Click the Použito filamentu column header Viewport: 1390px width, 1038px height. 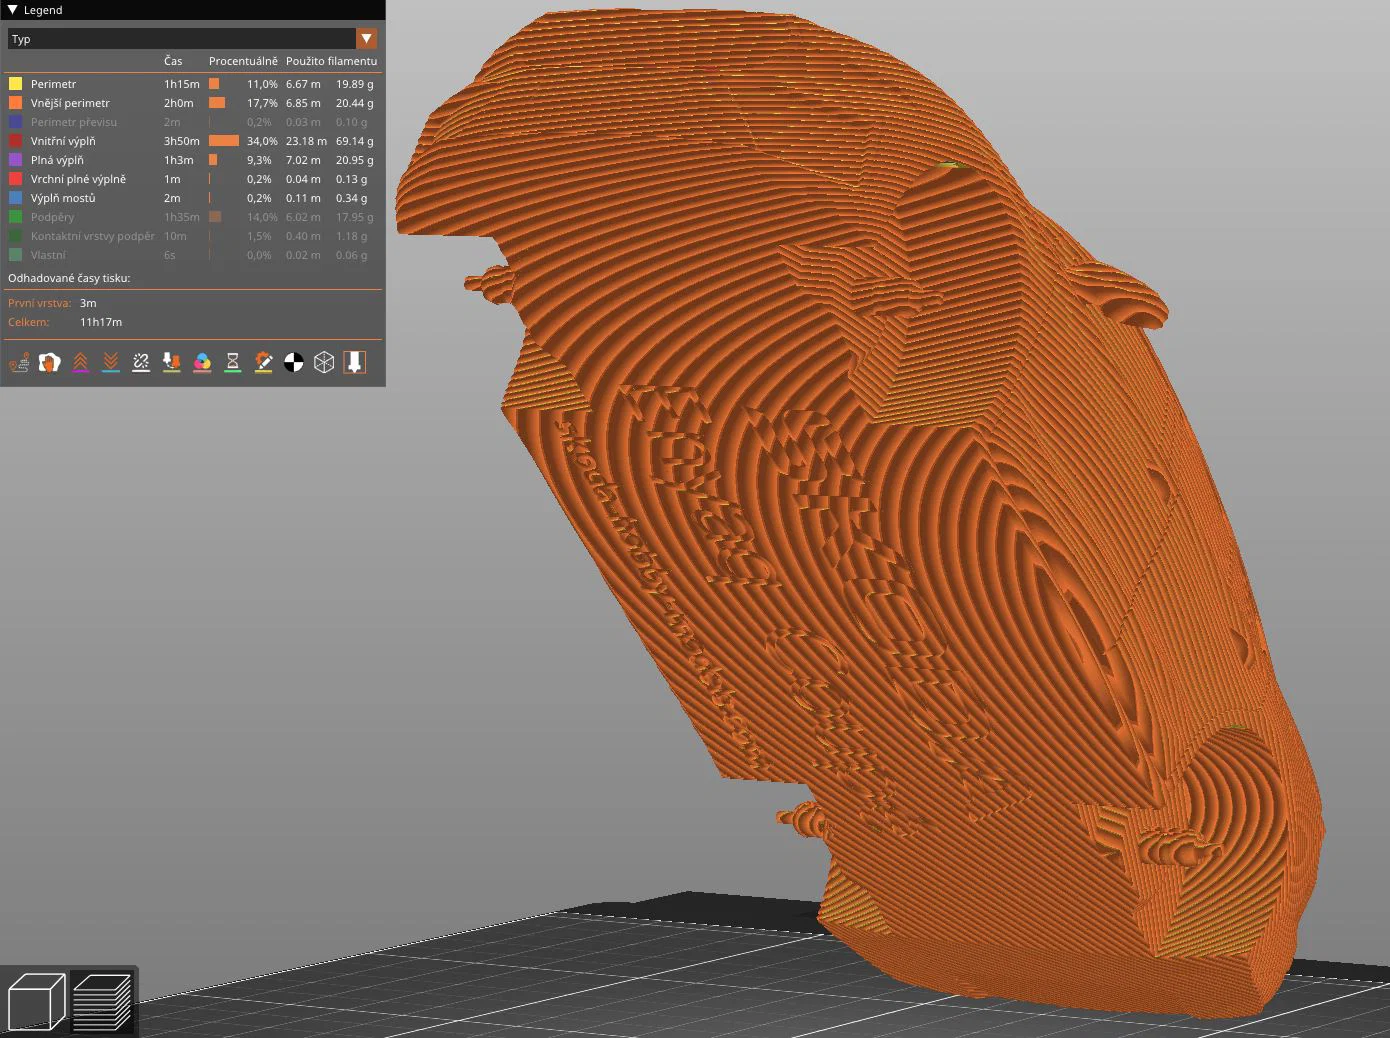(331, 61)
